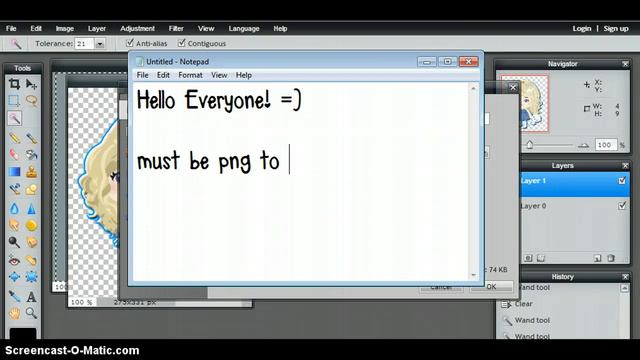This screenshot has height=360, width=640.
Task: Click the delete layer trash icon
Action: tap(611, 258)
